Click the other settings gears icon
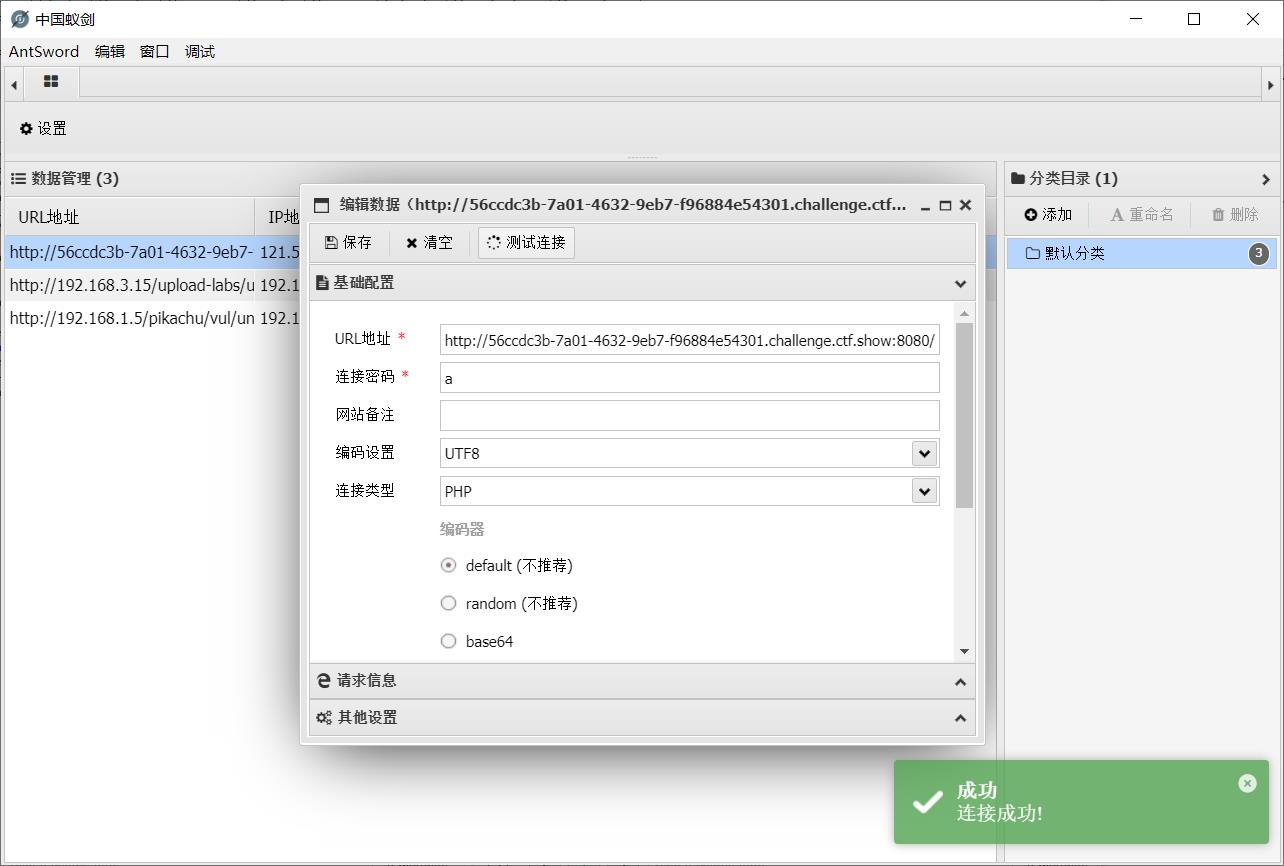This screenshot has height=866, width=1284. click(324, 718)
